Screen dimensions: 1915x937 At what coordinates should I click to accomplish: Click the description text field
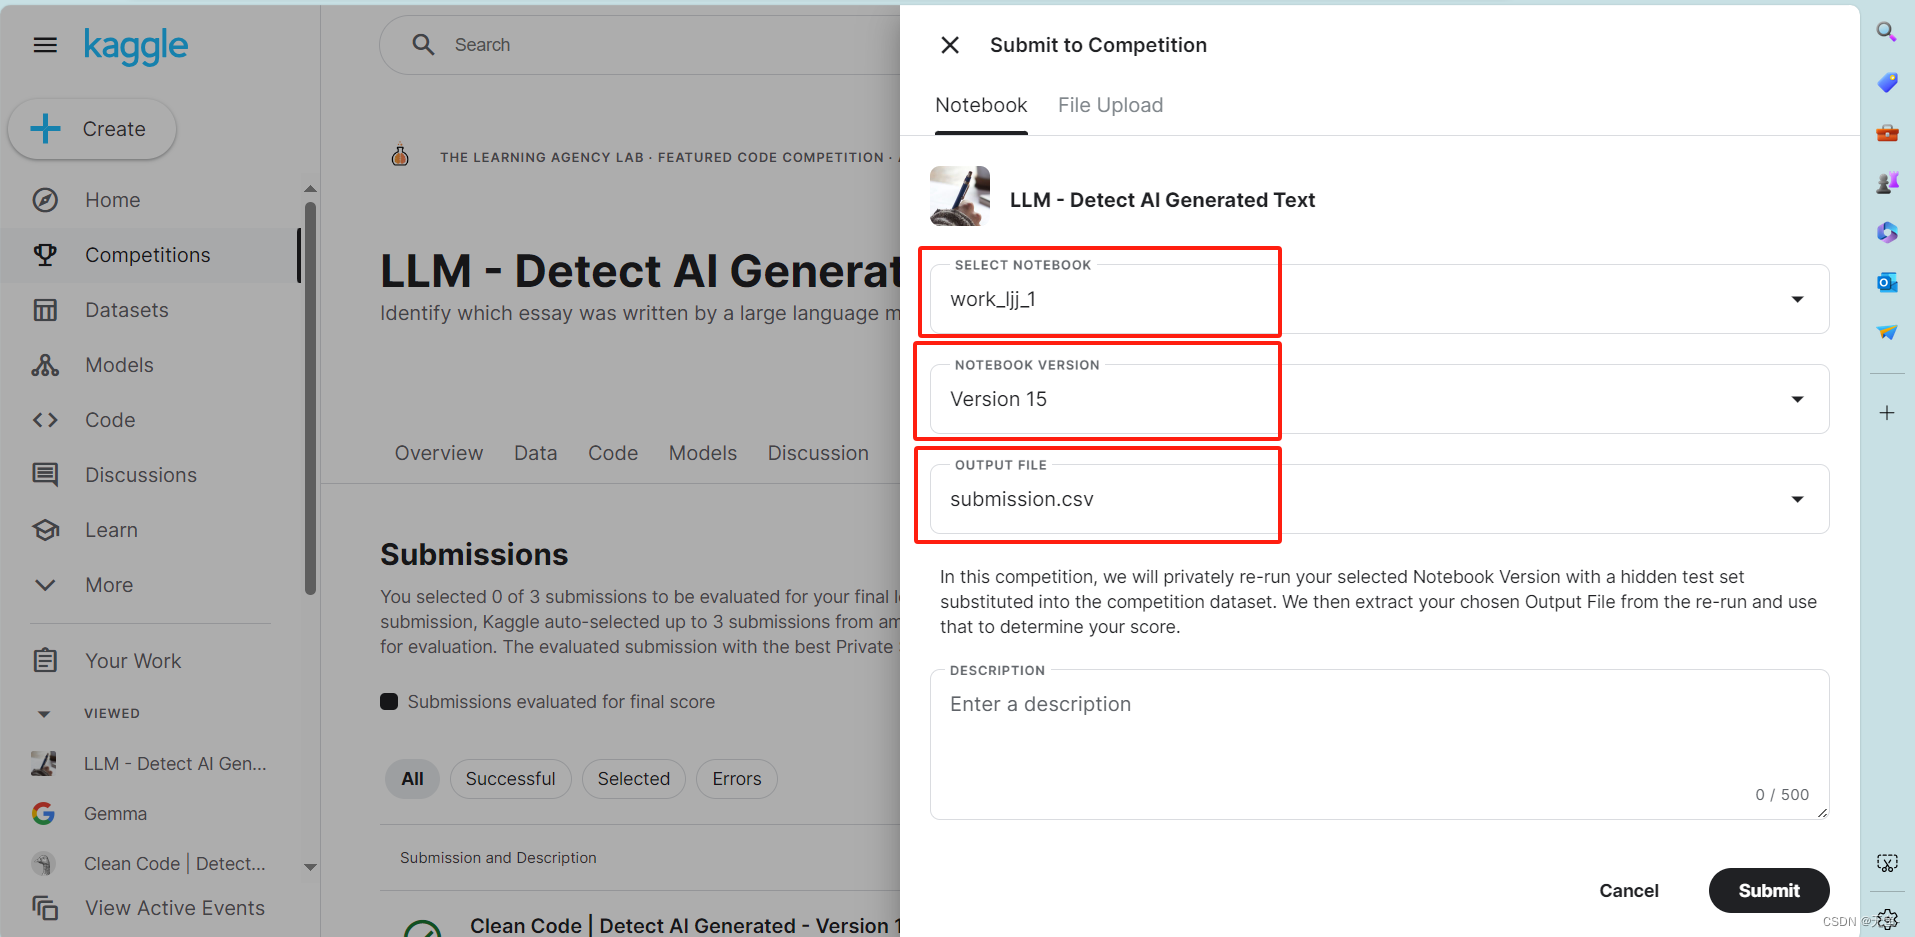1380,744
